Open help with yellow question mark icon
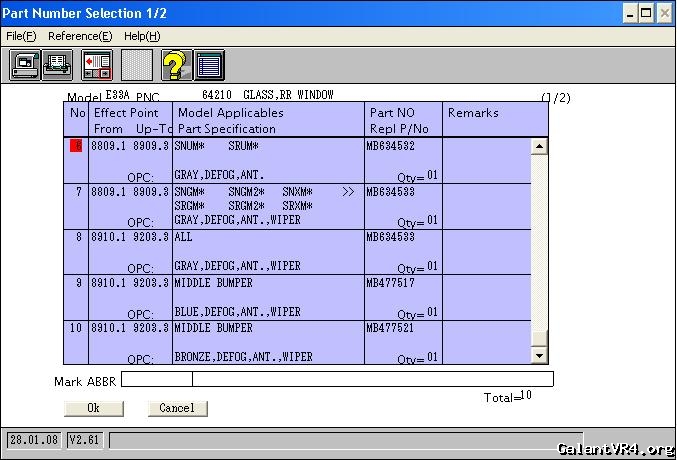This screenshot has height=460, width=677. click(176, 65)
